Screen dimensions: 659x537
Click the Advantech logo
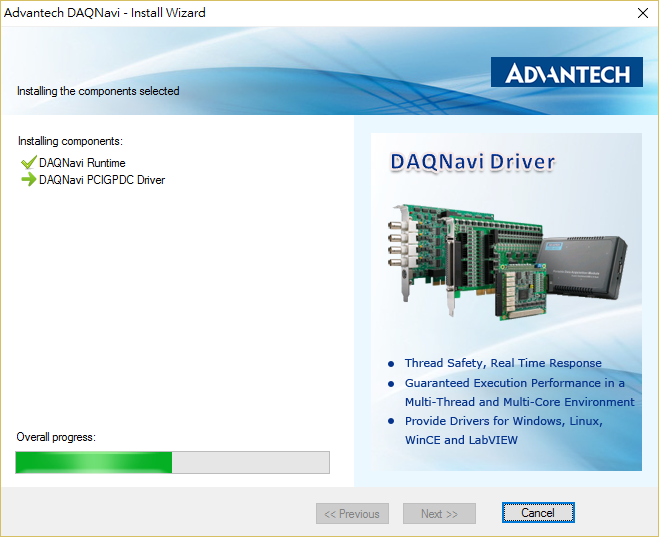click(567, 72)
